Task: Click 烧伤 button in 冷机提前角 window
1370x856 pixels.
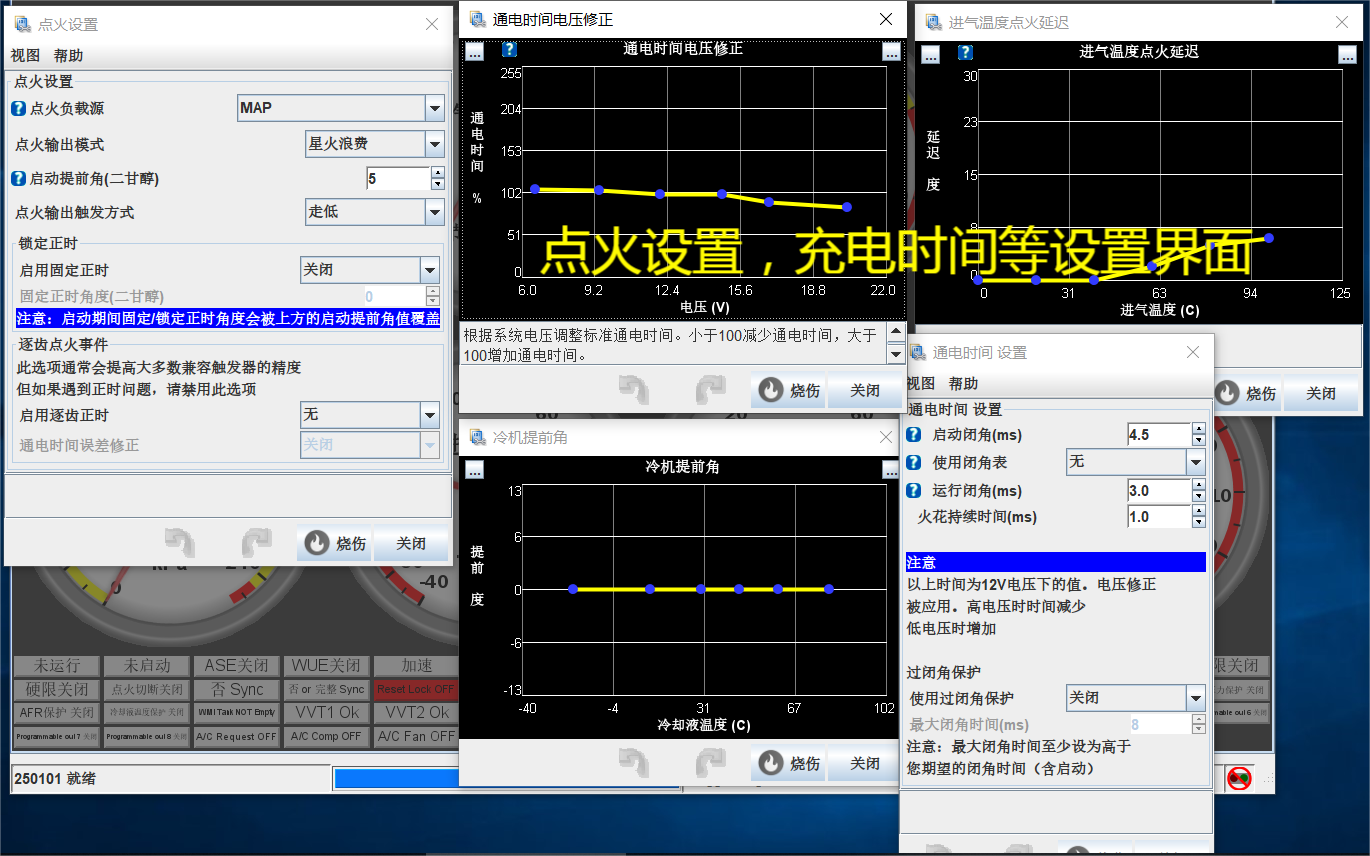Action: coord(790,763)
